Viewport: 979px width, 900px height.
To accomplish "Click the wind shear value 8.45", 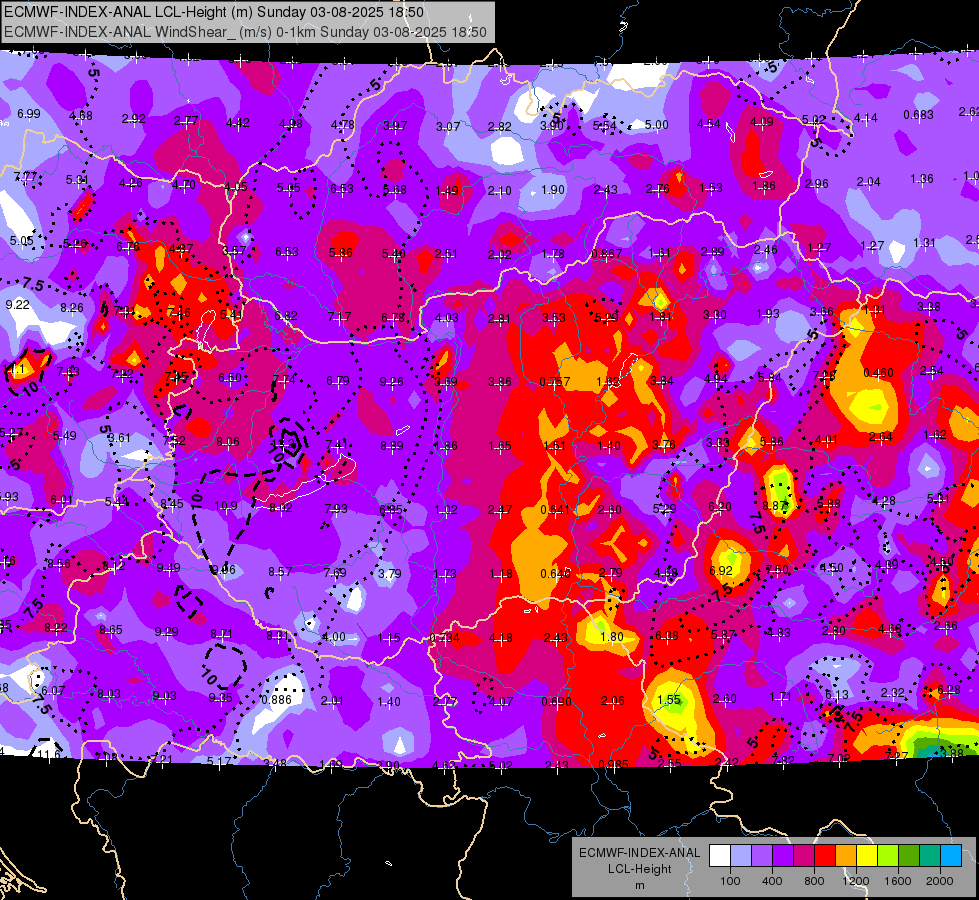I will 172,503.
